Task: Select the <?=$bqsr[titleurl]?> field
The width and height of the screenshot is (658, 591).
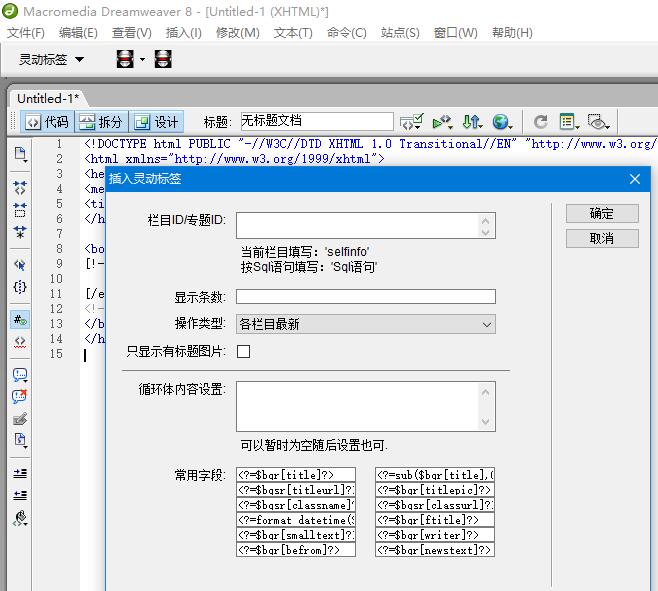Action: coord(296,490)
